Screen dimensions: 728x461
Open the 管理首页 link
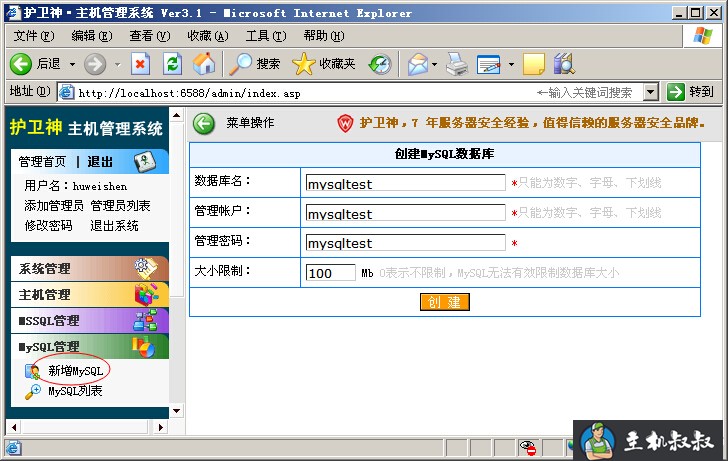pos(42,162)
